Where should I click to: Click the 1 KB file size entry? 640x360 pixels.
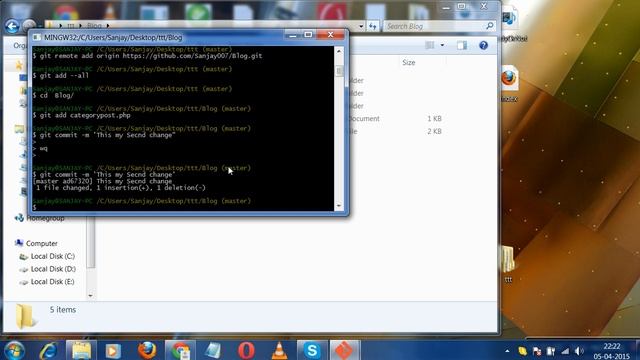coord(434,119)
